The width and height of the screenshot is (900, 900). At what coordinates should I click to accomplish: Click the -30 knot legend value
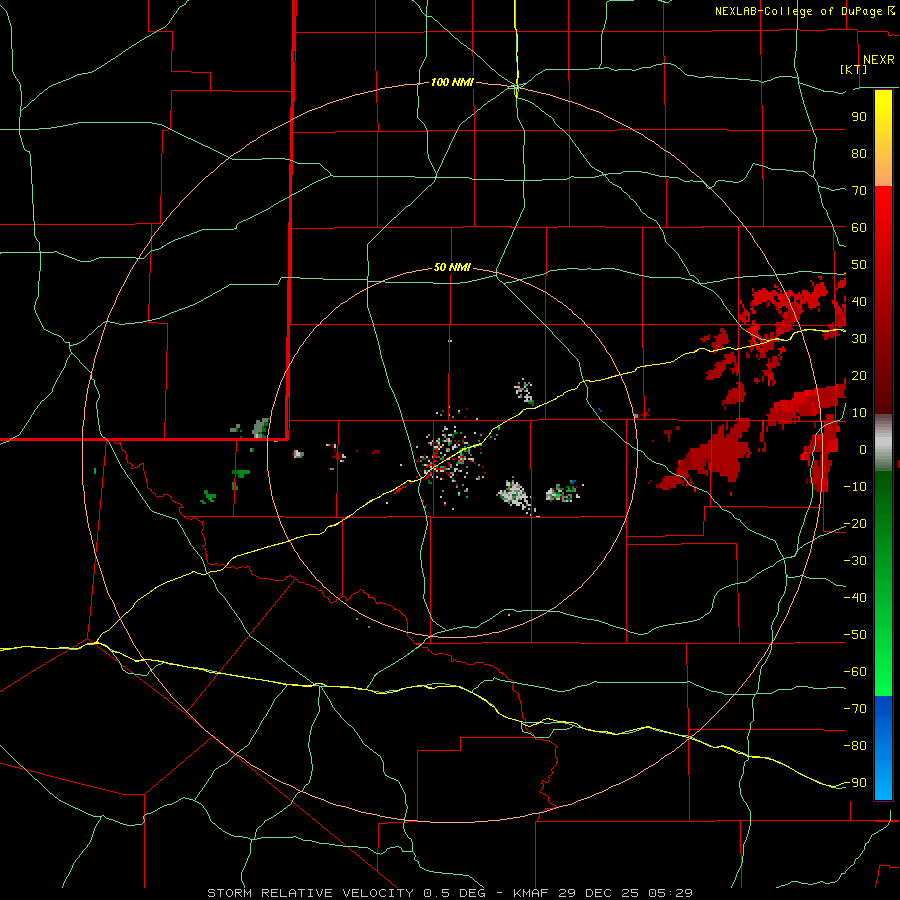pos(855,561)
